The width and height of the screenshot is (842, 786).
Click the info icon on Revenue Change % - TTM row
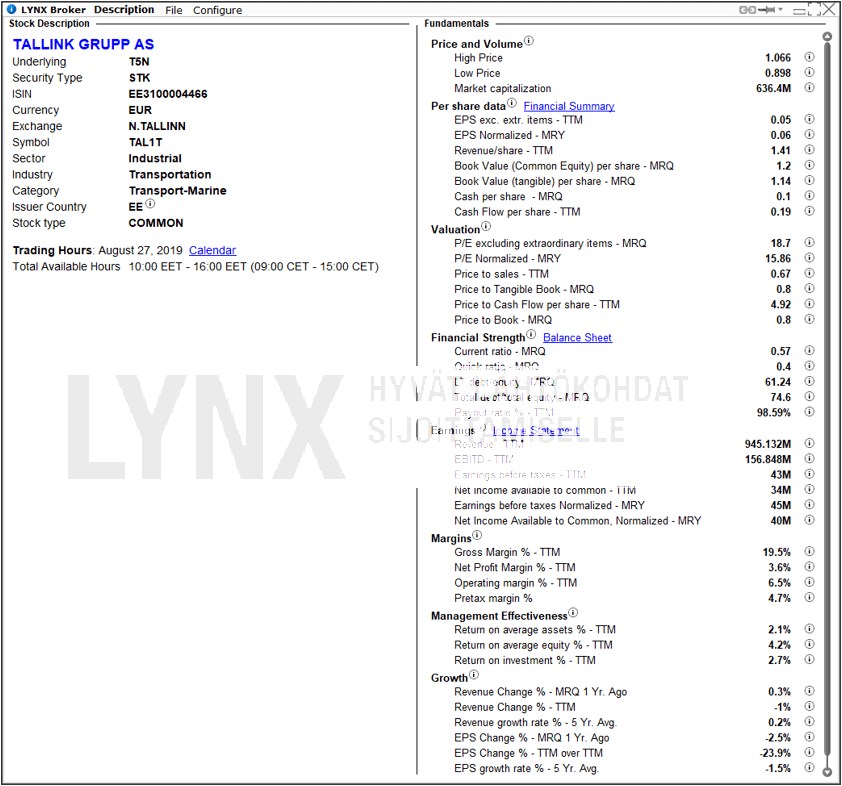[809, 707]
